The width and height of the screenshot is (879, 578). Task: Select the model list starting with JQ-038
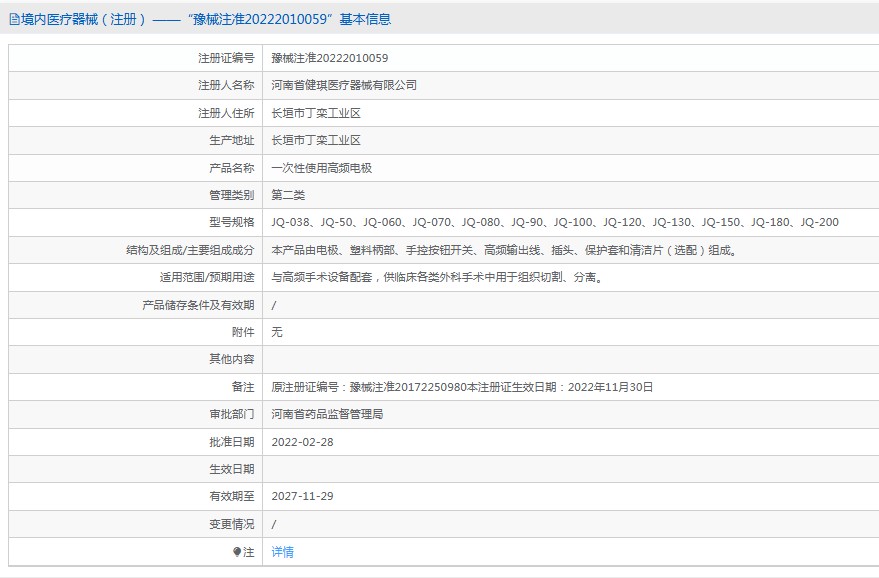tap(555, 223)
